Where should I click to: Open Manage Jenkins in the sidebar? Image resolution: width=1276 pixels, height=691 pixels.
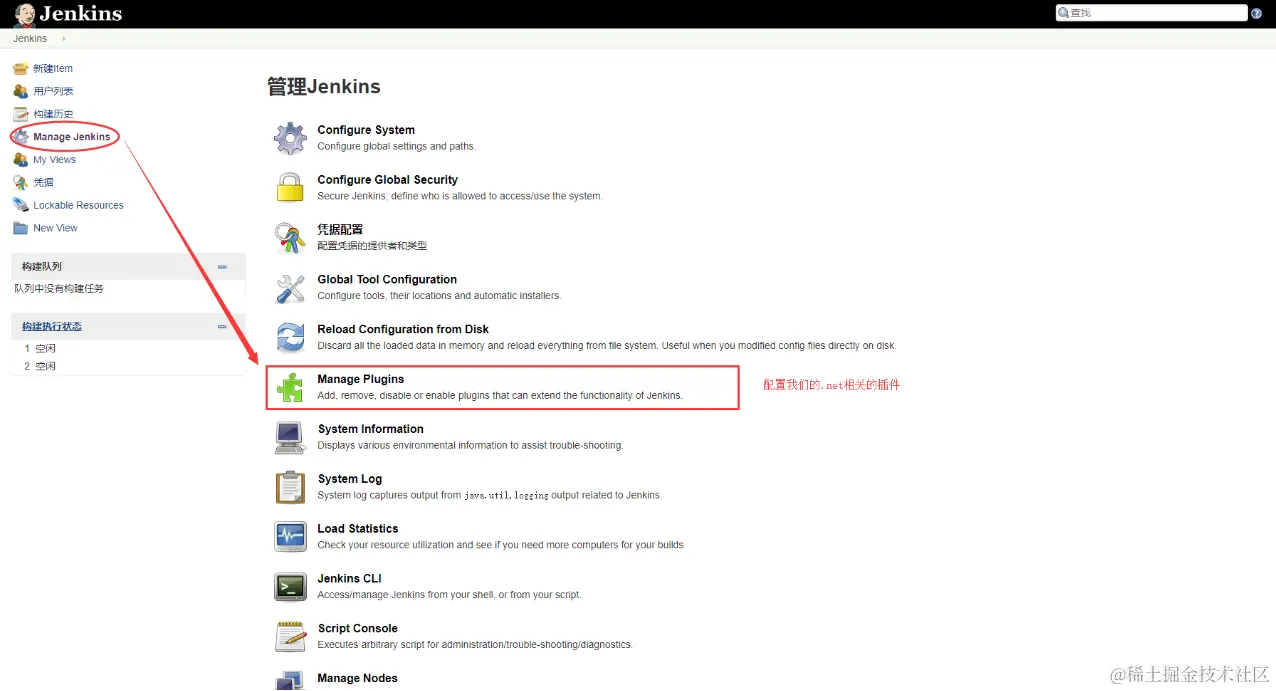(x=71, y=137)
